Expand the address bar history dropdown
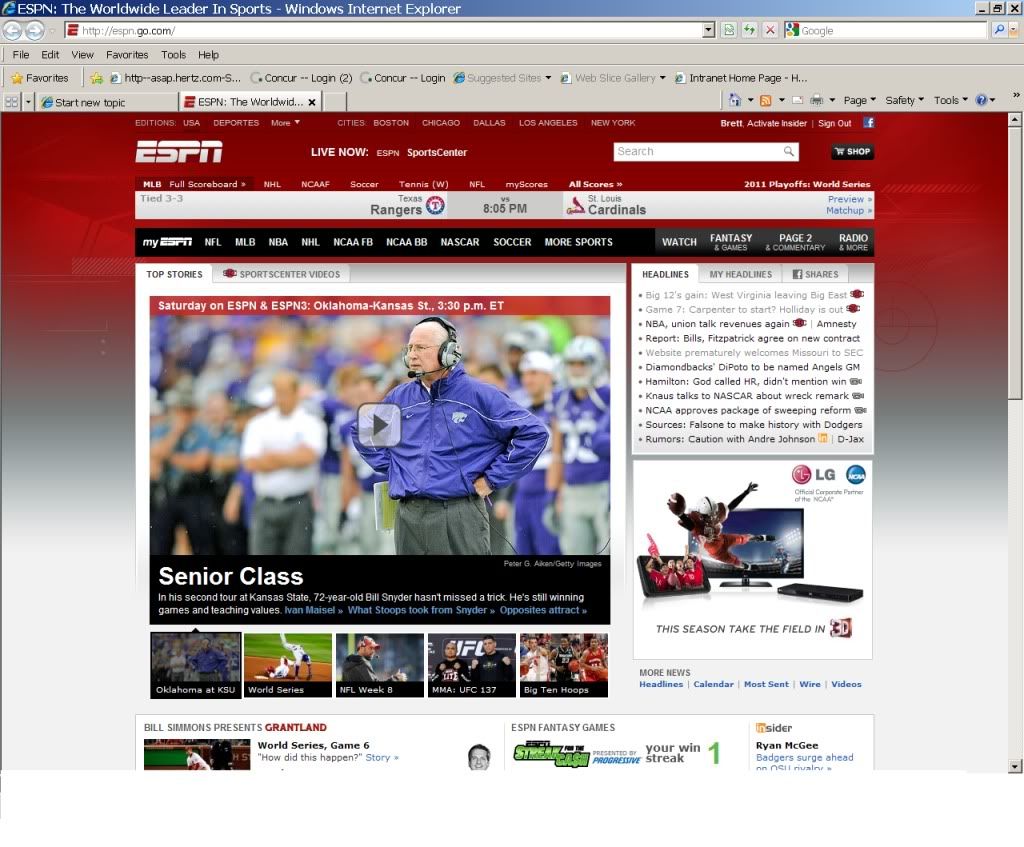Screen dimensions: 1024x847 coord(709,30)
